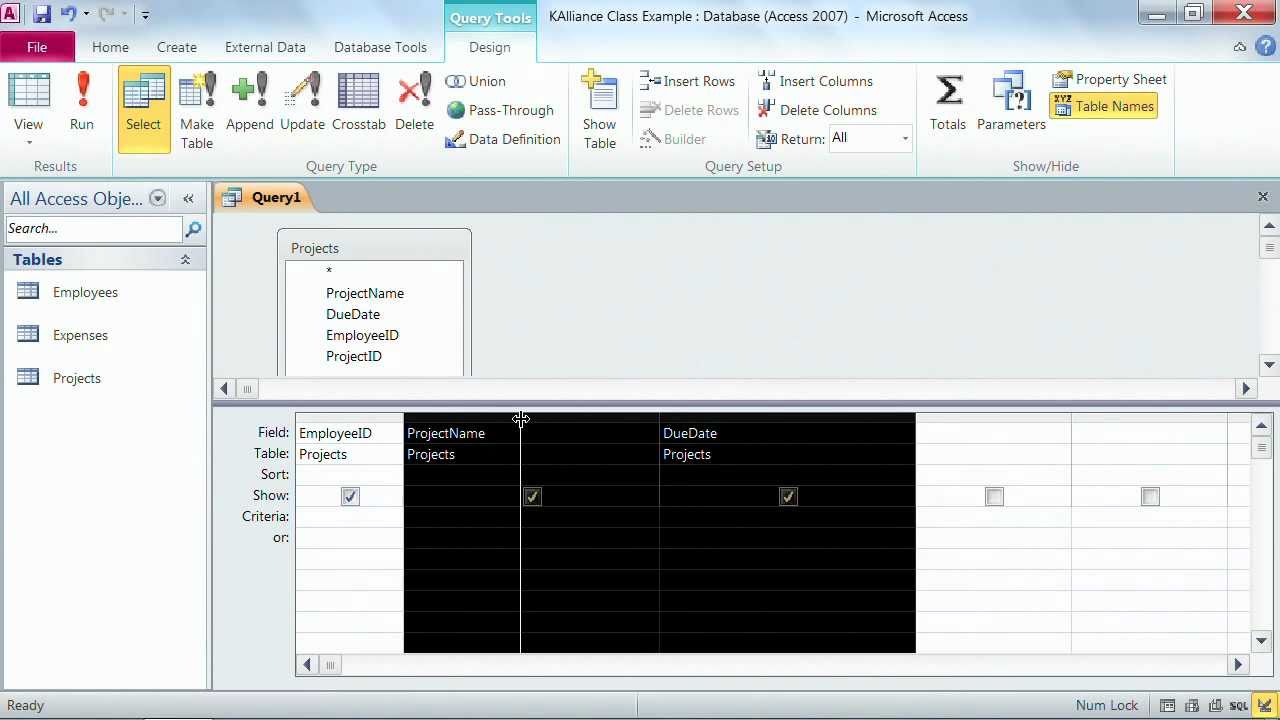
Task: Click the EmployeeID Field cell in grid
Action: [349, 433]
